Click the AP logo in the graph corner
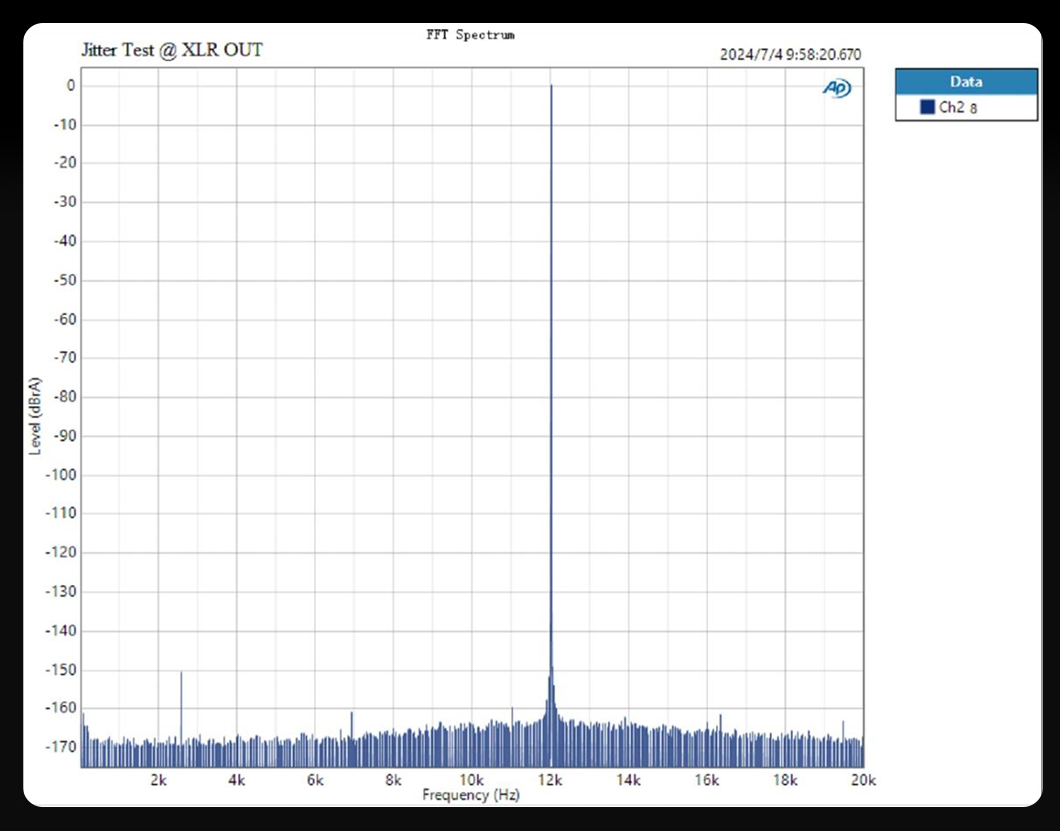1060x831 pixels. tap(836, 88)
